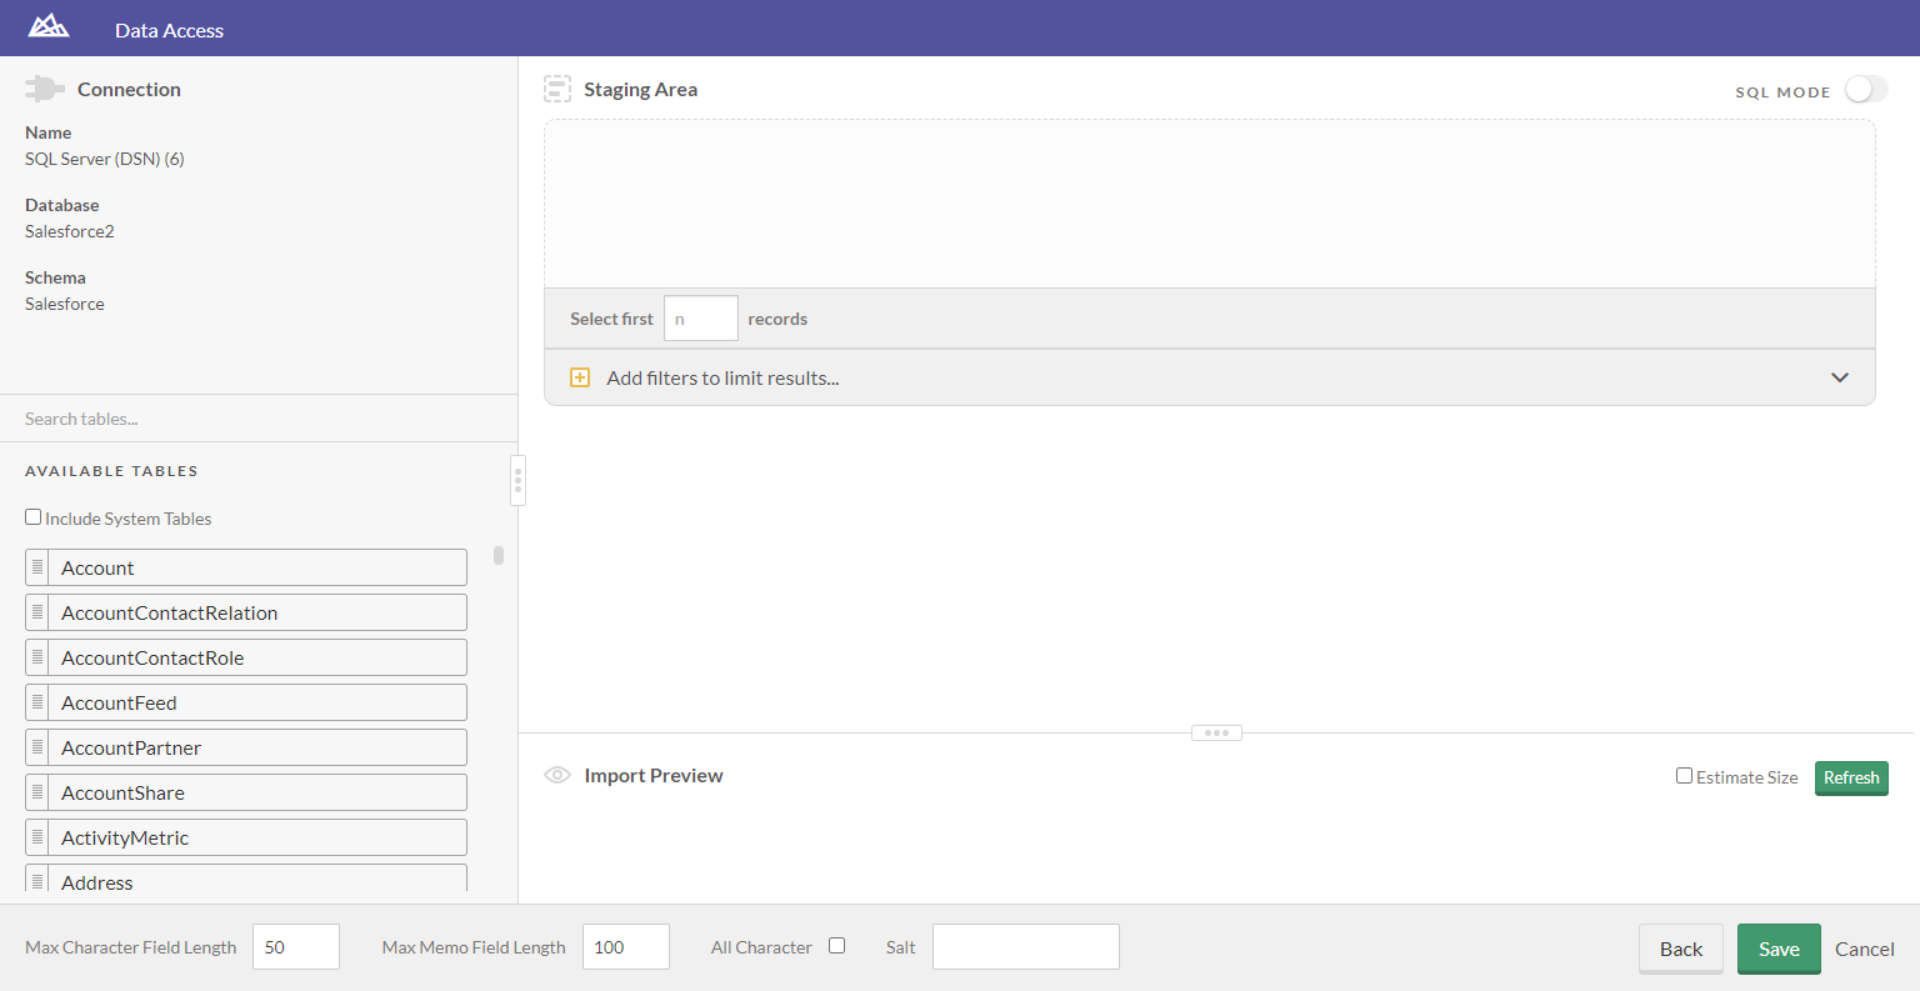The width and height of the screenshot is (1920, 991).
Task: Select the AccountPartner table
Action: pos(256,748)
